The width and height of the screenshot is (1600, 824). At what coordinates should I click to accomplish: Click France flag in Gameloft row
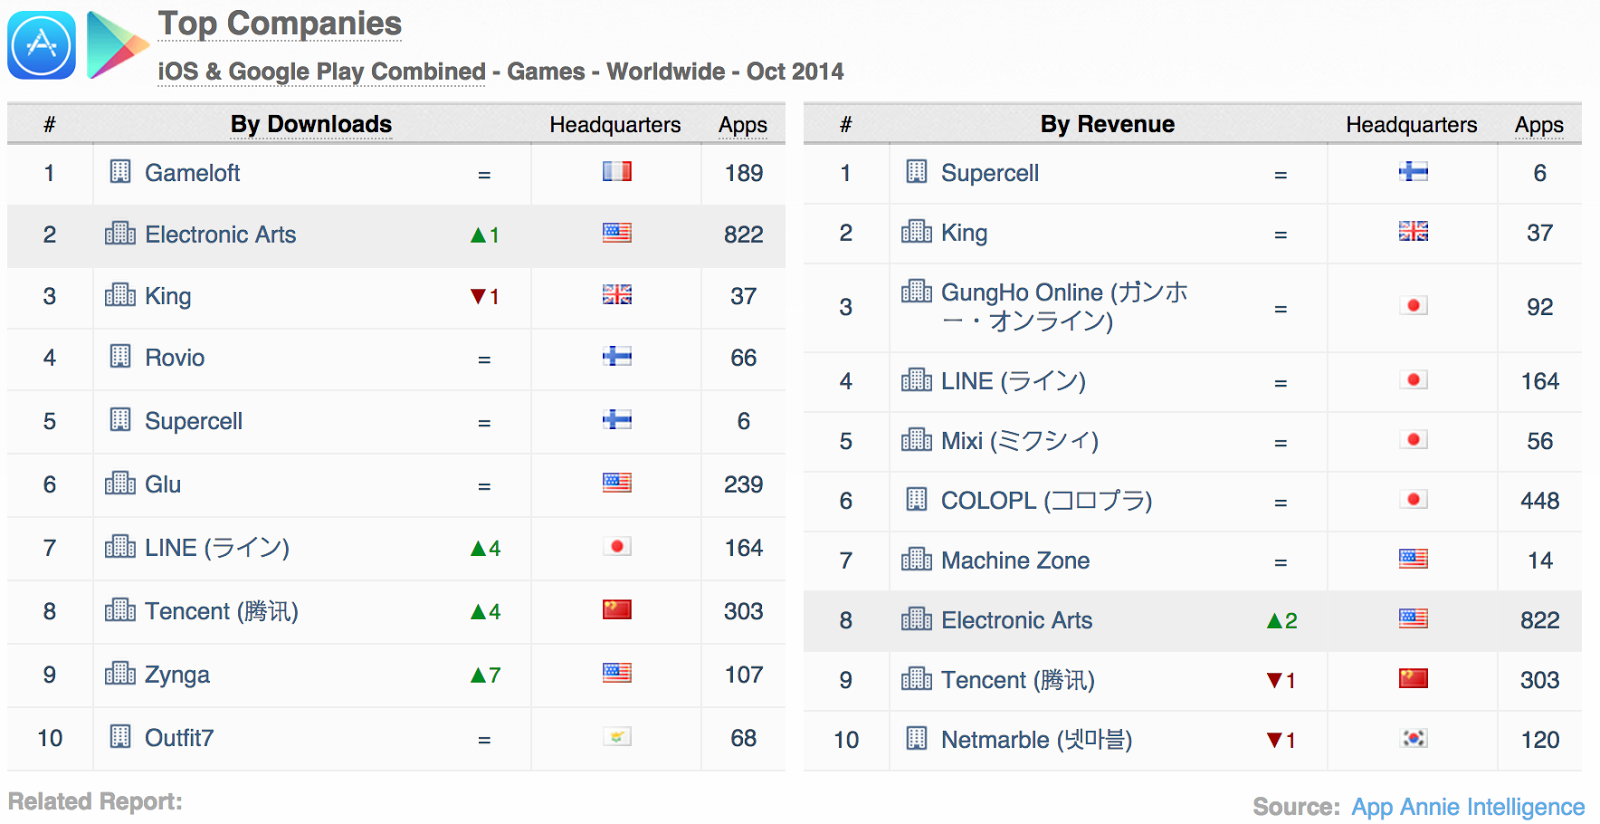click(617, 172)
